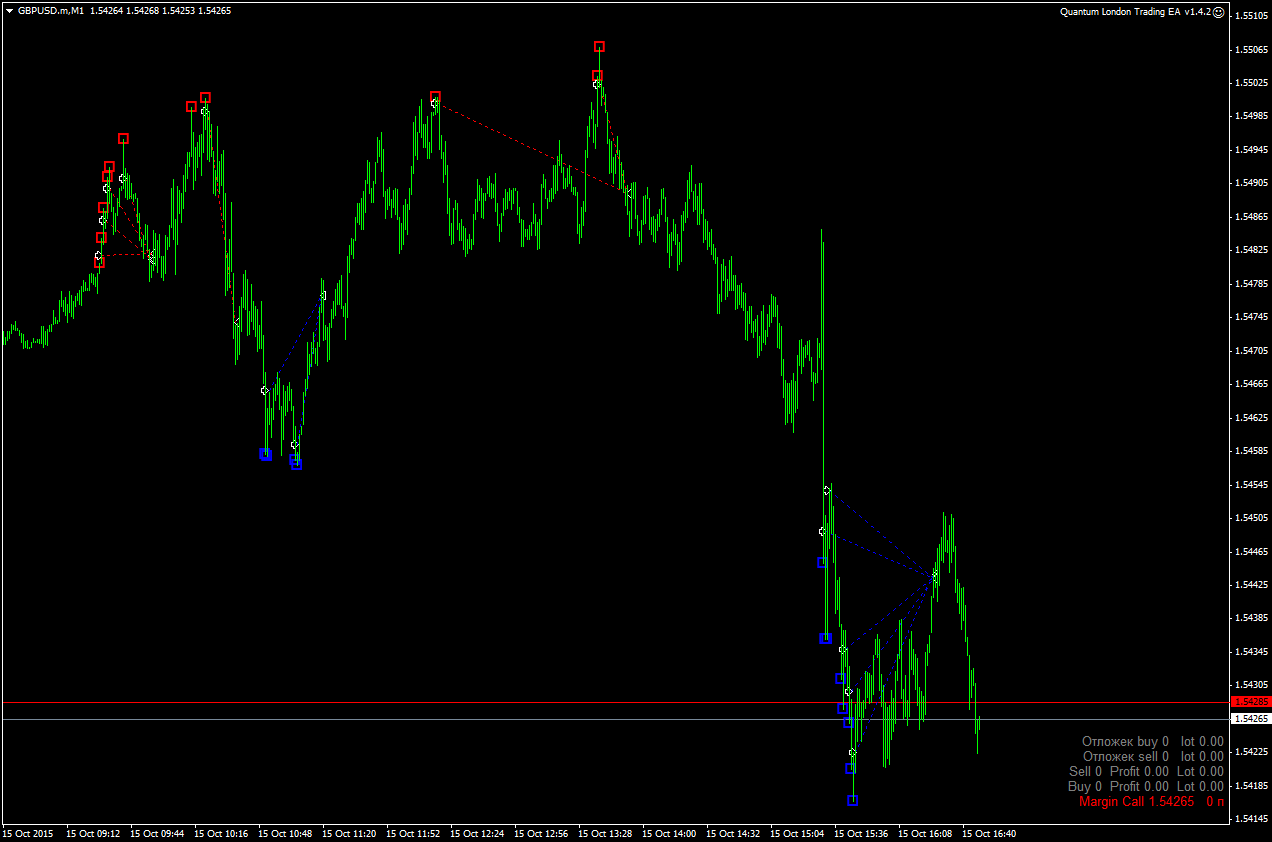Click the Expert Advisor smiley face icon
Image resolution: width=1272 pixels, height=842 pixels.
pyautogui.click(x=1219, y=12)
